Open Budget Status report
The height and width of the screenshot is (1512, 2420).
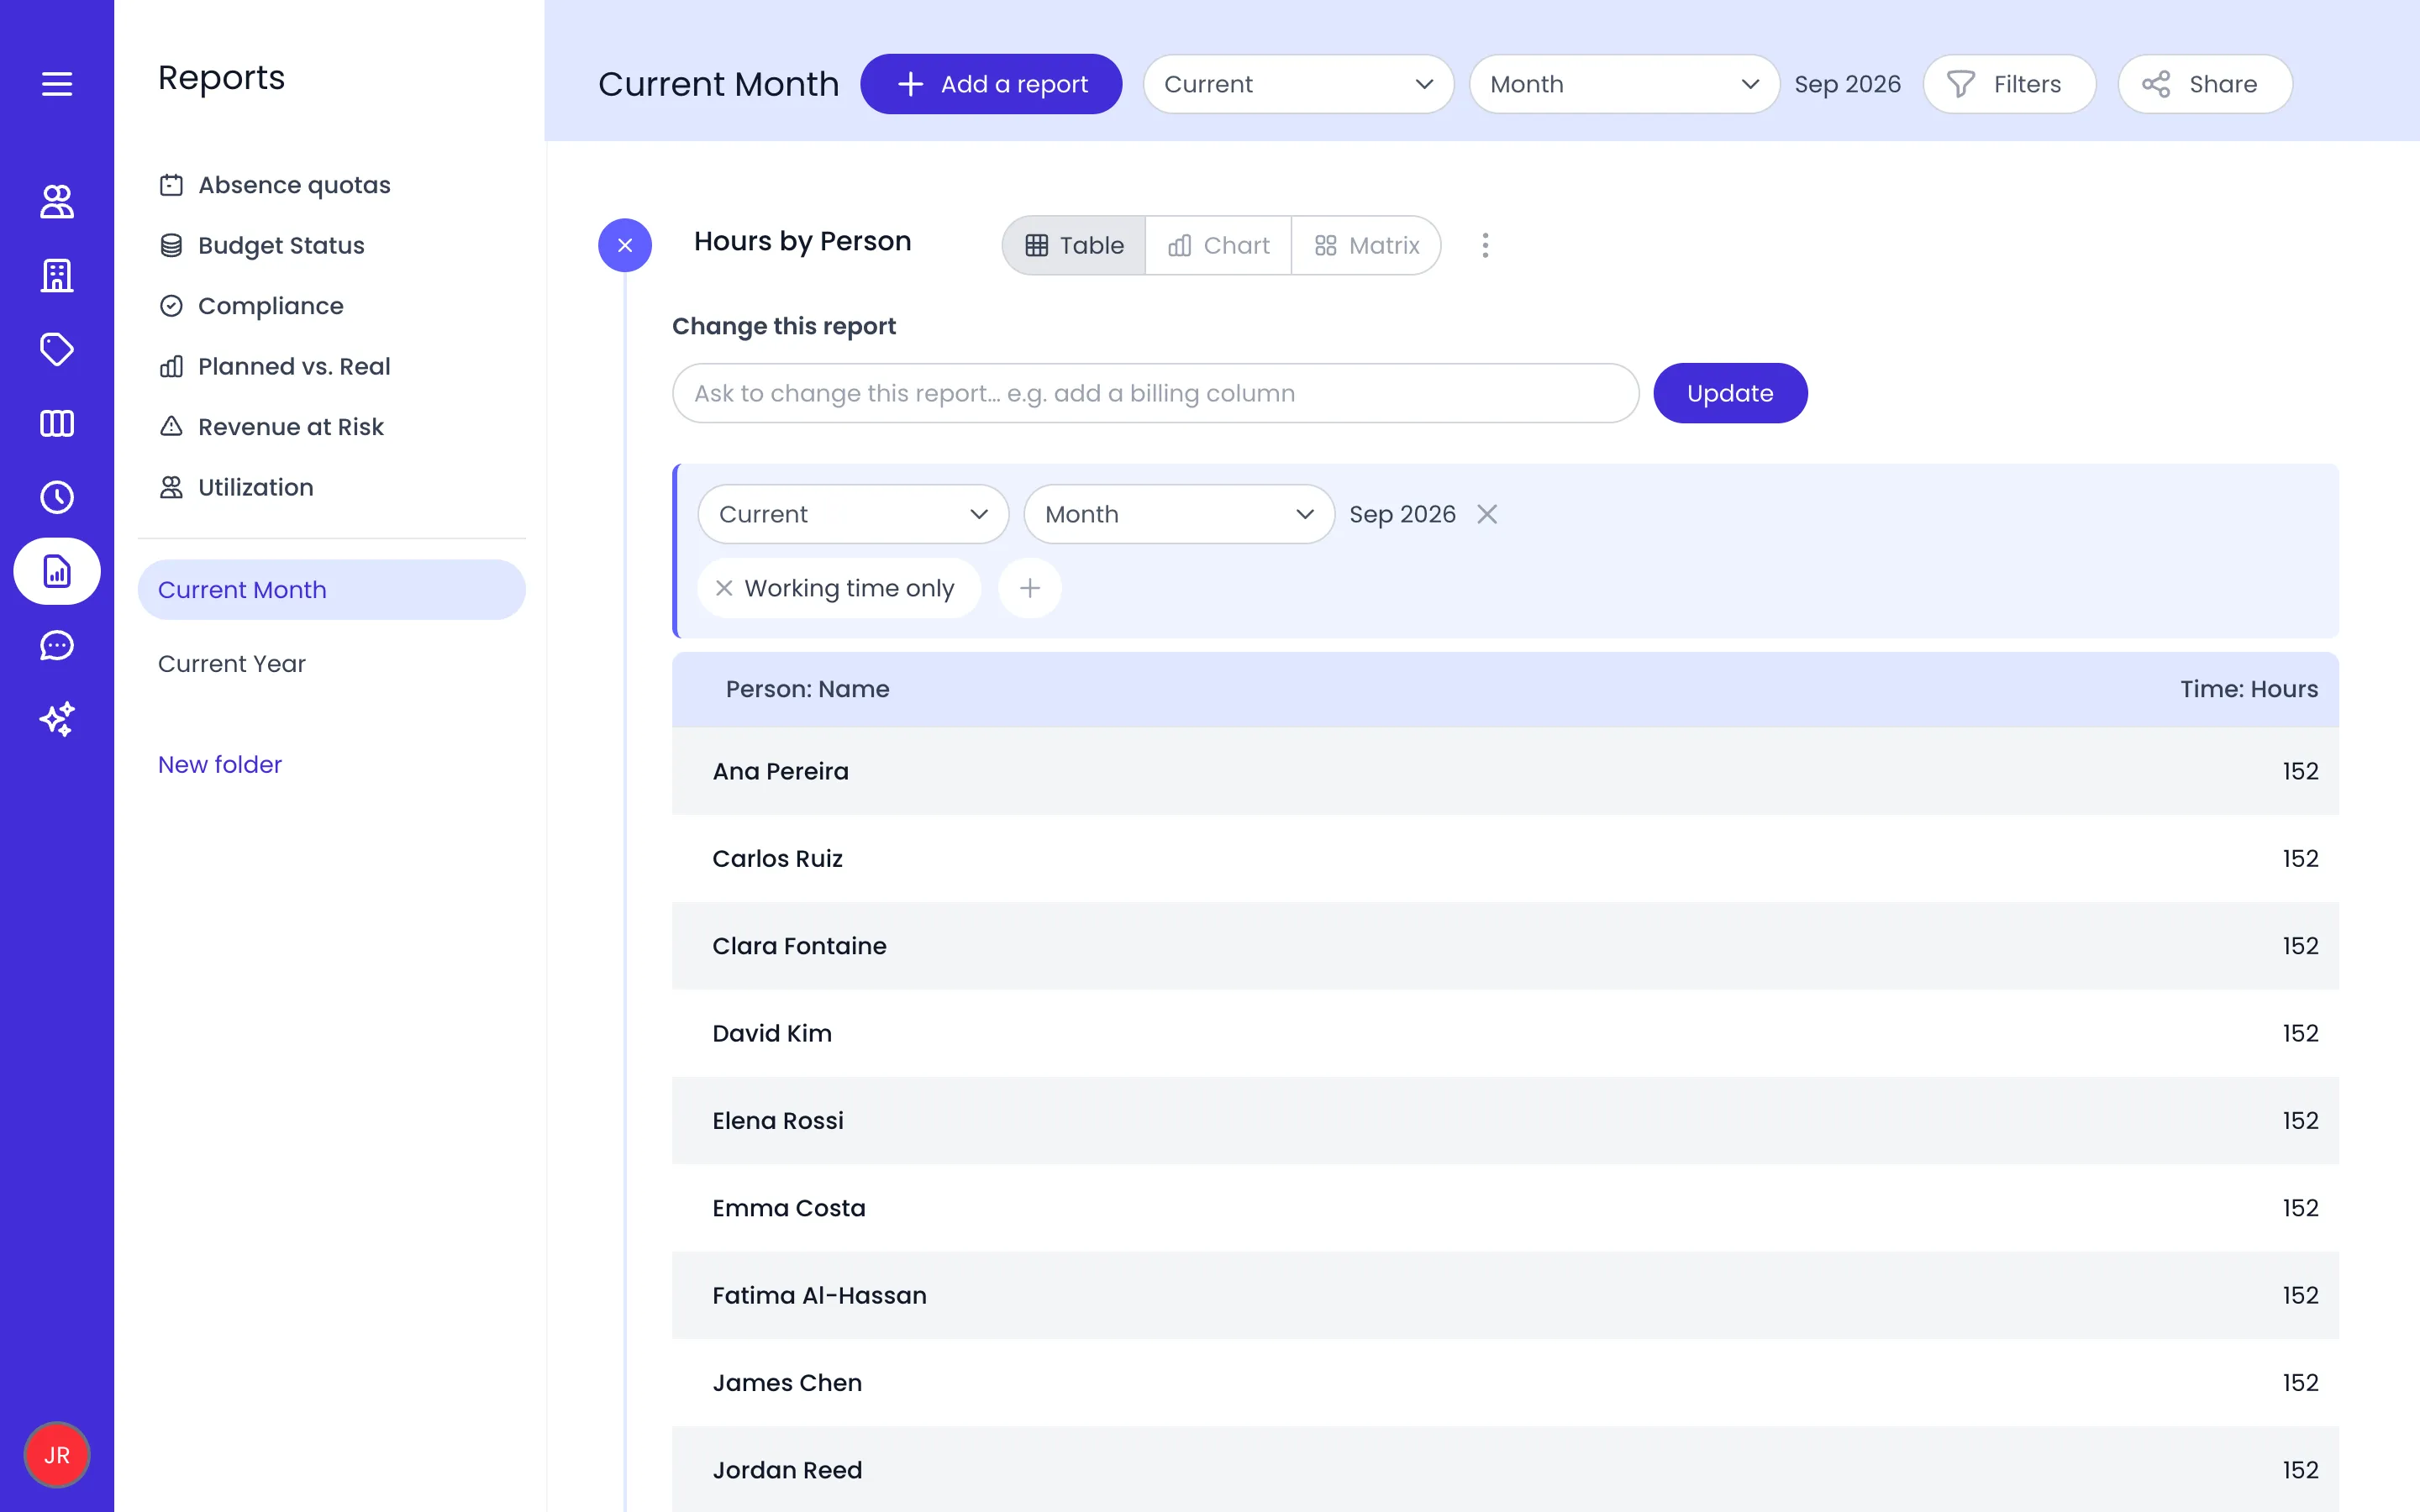262,245
